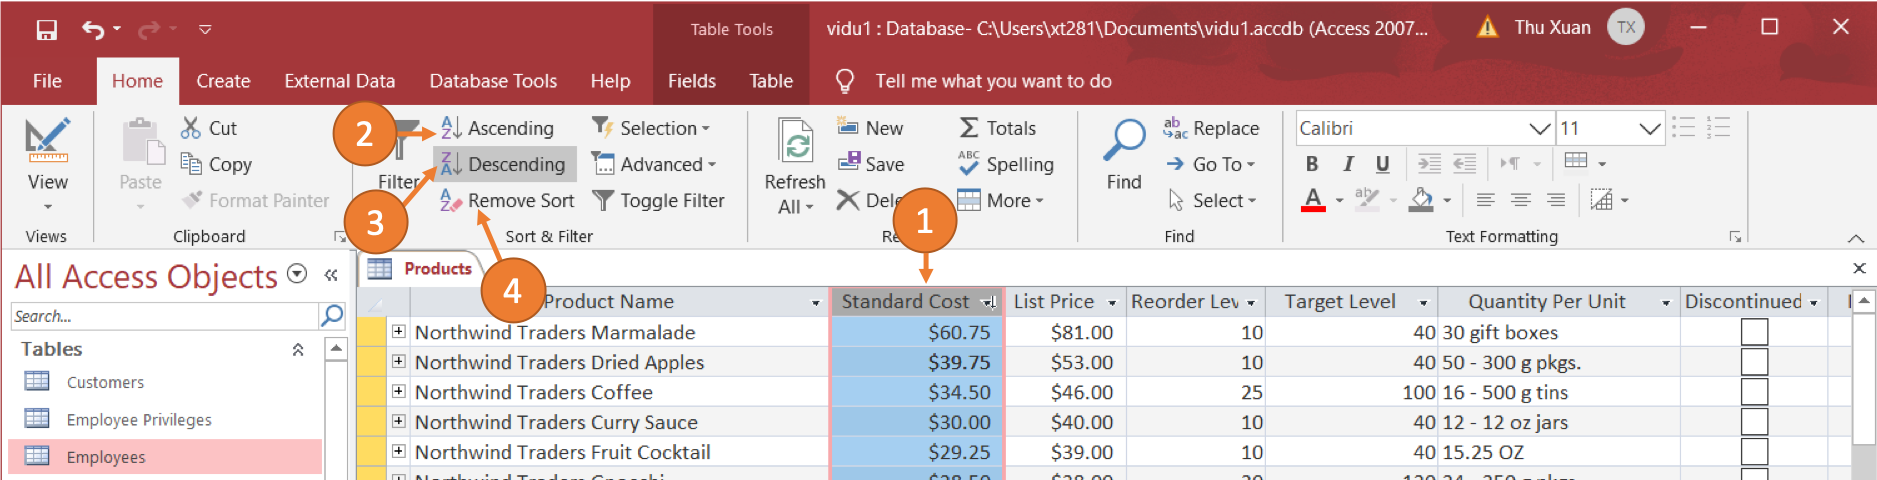Viewport: 1877px width, 480px height.
Task: Click the Tell me what you want to do field
Action: pyautogui.click(x=993, y=81)
